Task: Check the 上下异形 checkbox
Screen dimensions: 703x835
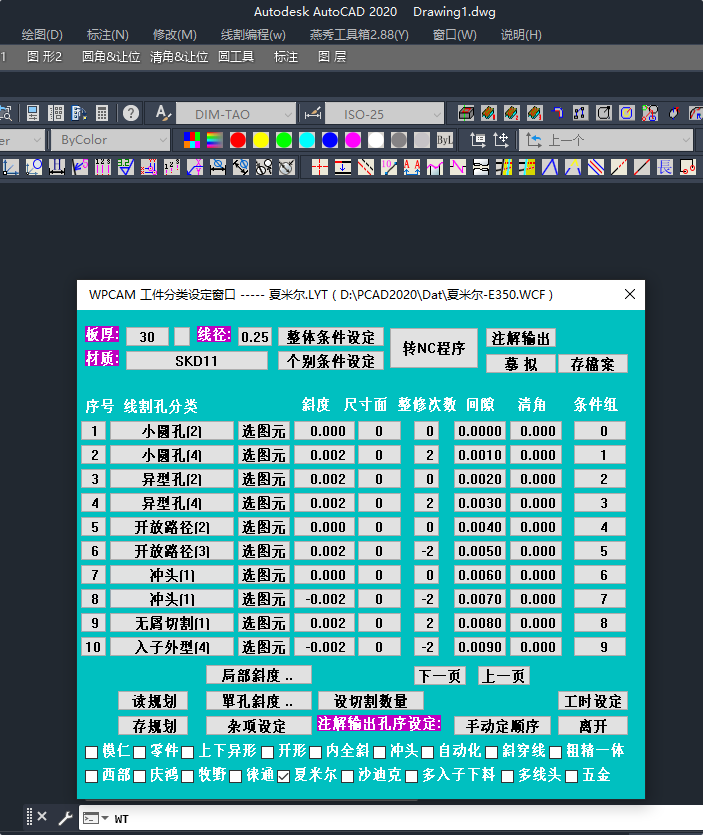Action: [187, 752]
